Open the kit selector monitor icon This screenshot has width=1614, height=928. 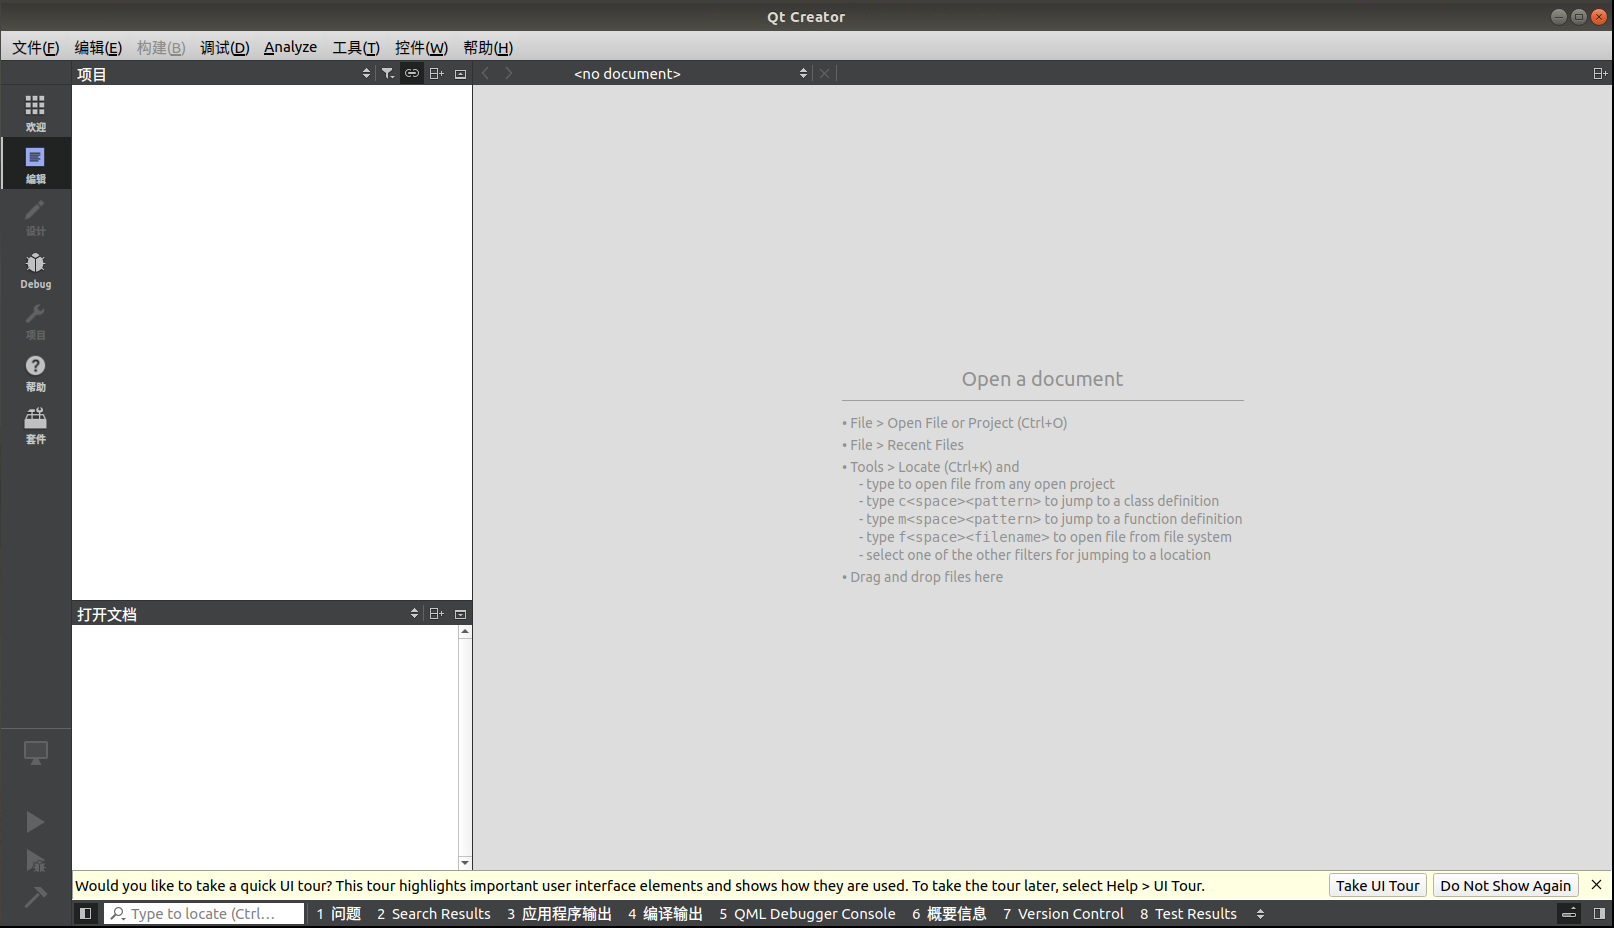35,753
